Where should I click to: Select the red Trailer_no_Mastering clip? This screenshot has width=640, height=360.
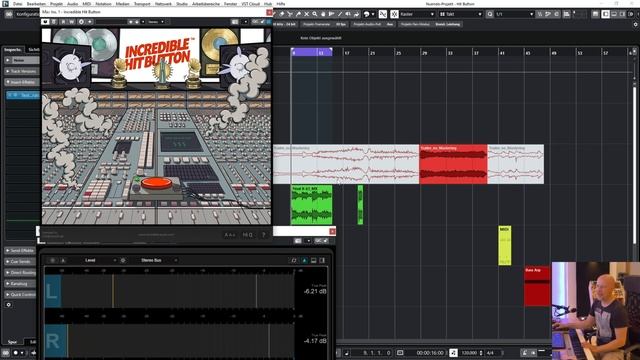click(x=453, y=164)
